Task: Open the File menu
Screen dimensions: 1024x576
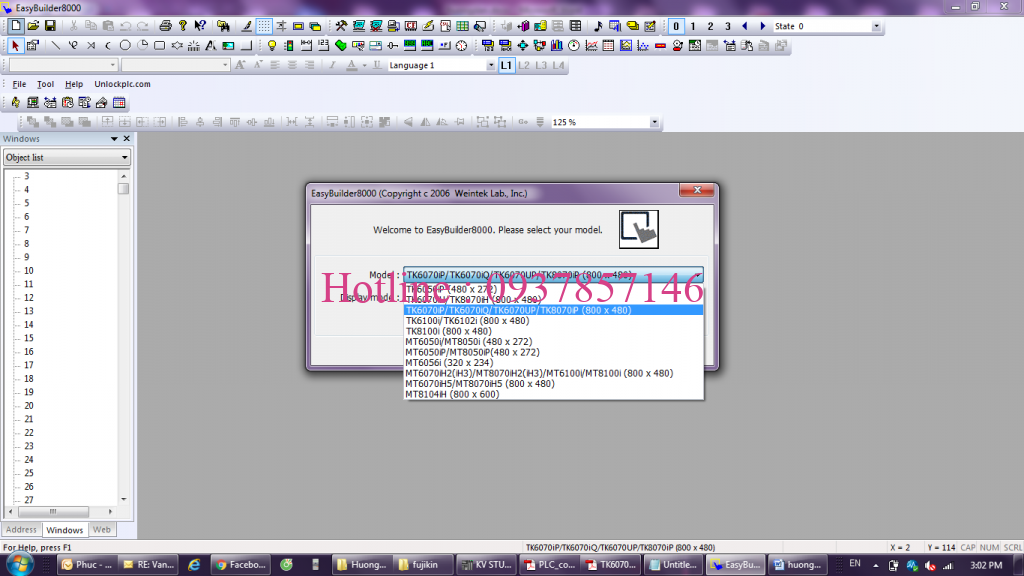Action: (19, 84)
